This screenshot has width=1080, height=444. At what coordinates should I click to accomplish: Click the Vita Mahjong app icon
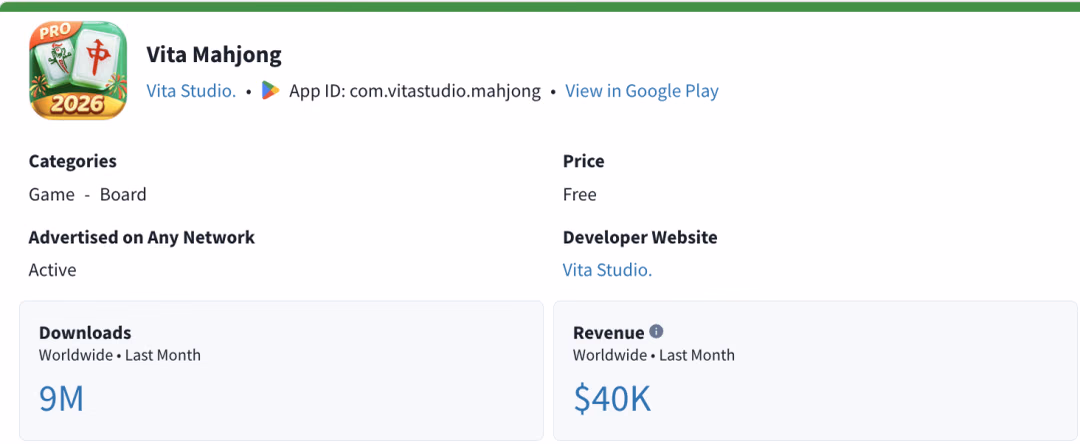(x=78, y=70)
